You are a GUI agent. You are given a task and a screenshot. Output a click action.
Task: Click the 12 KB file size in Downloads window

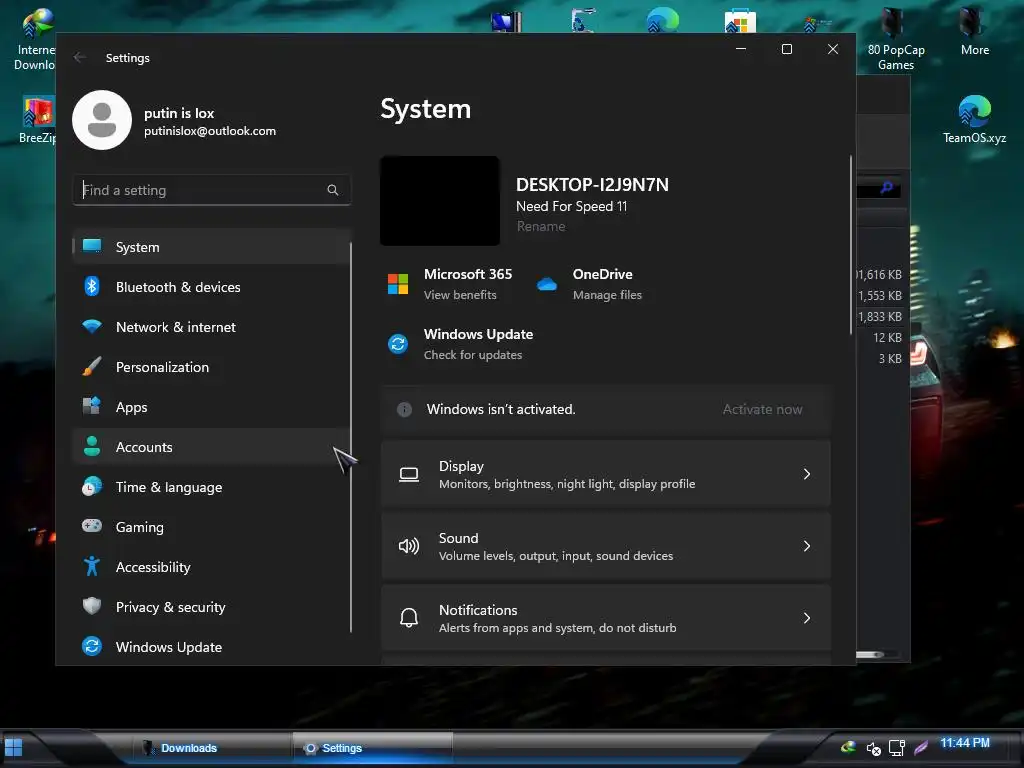click(888, 338)
